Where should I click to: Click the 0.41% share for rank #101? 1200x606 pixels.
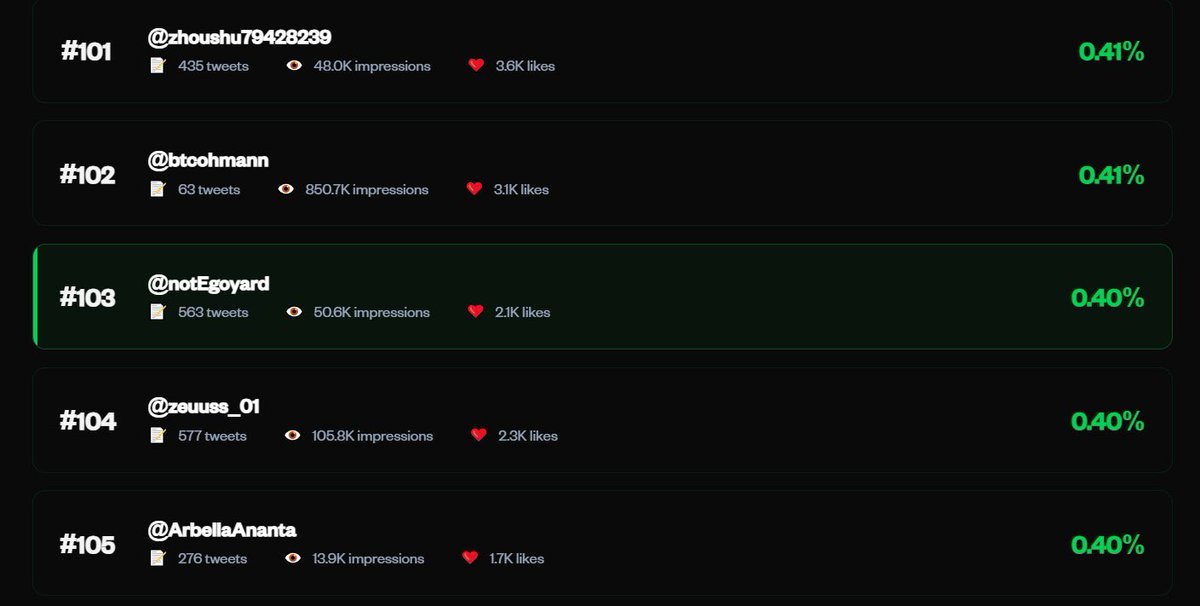[1111, 52]
